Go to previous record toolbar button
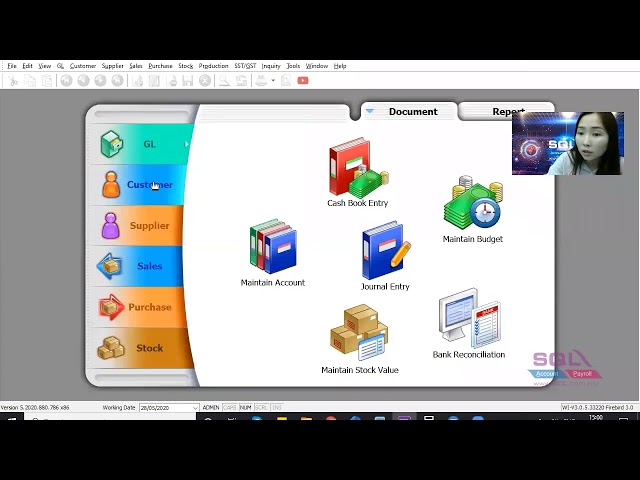 tap(83, 81)
